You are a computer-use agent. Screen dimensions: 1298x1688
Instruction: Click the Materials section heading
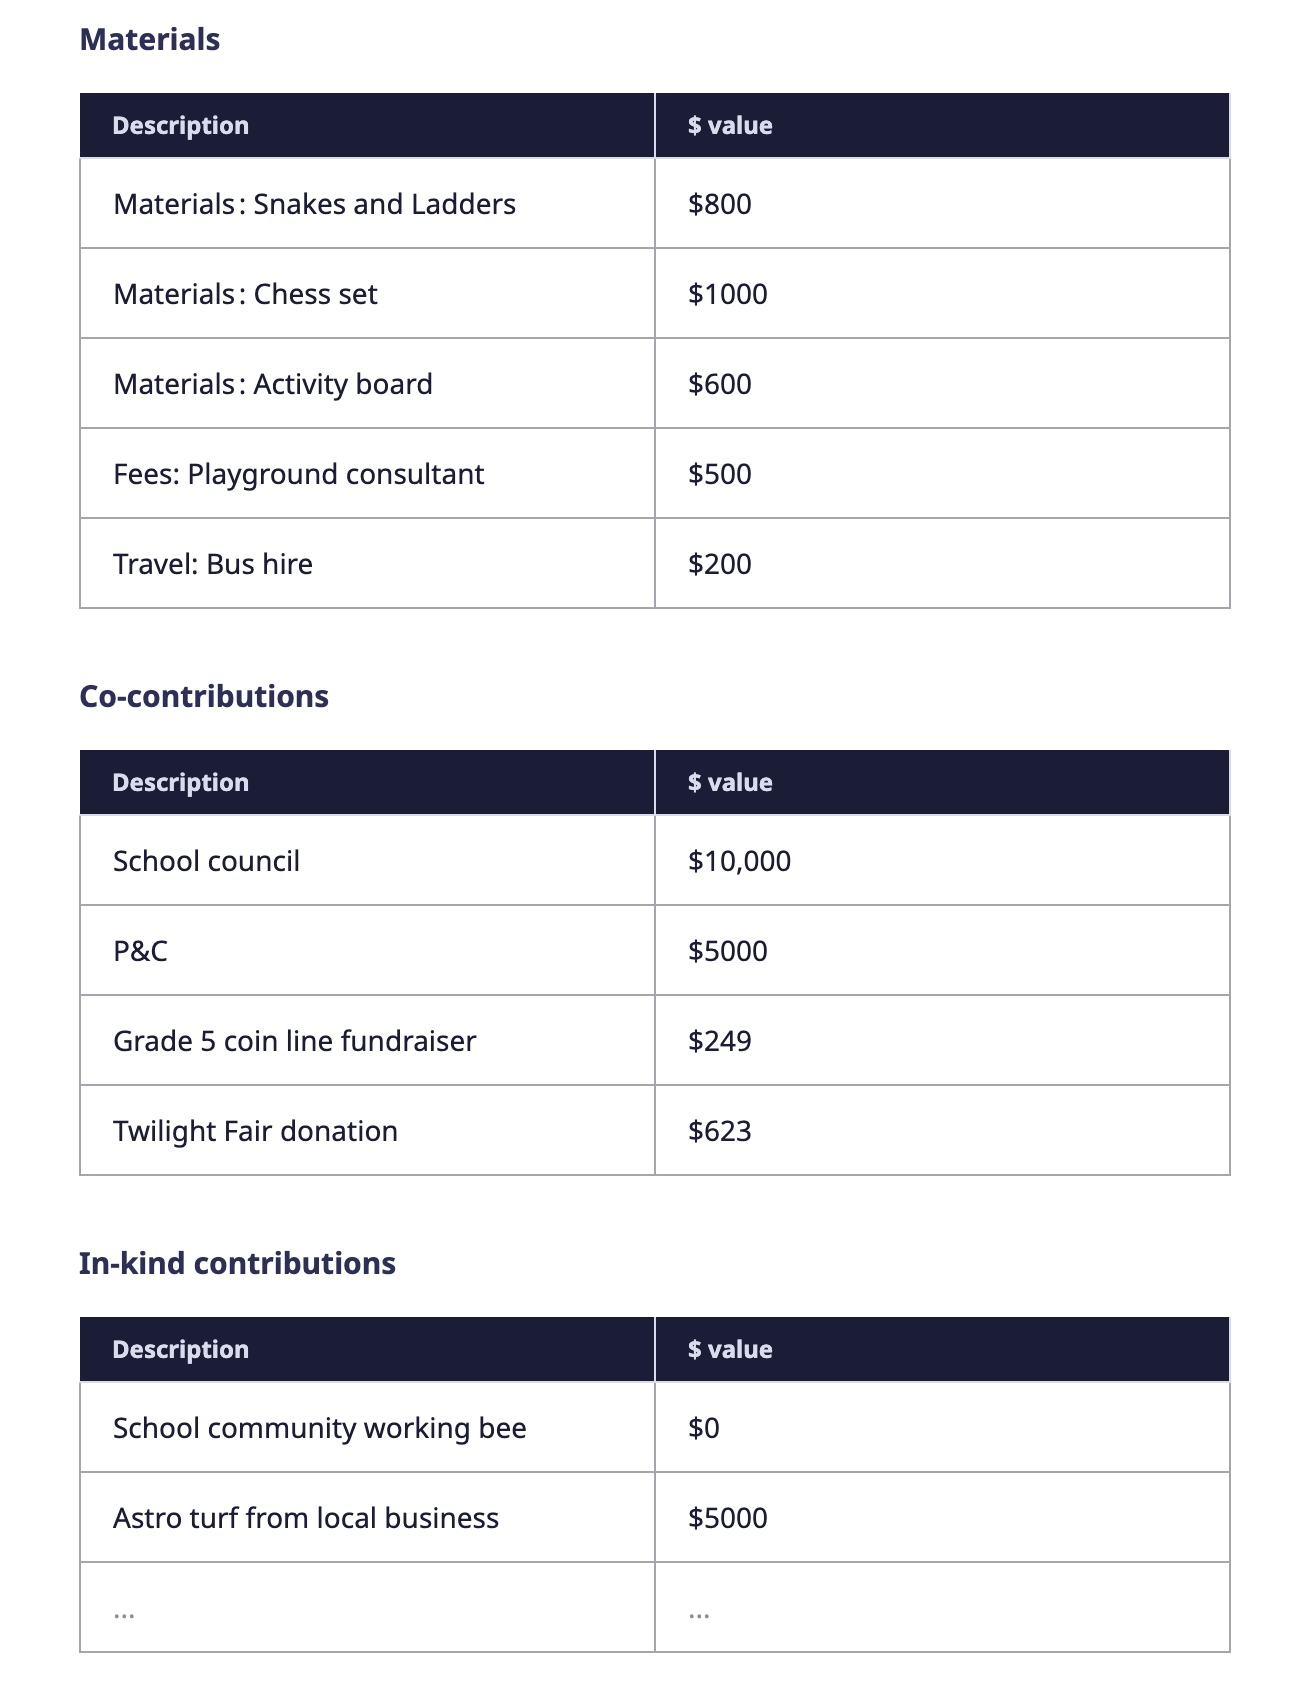(150, 40)
